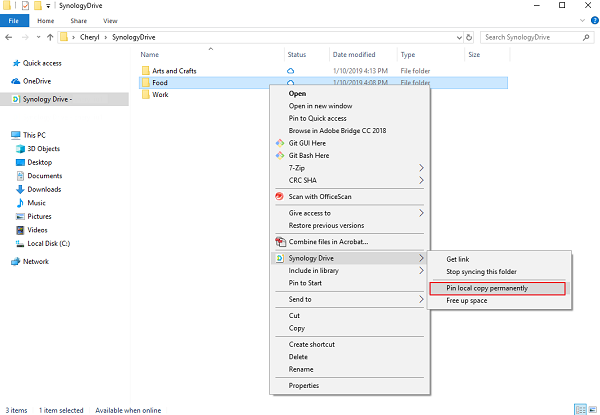The width and height of the screenshot is (600, 415).
Task: Click the Network icon in sidebar
Action: [x=15, y=261]
